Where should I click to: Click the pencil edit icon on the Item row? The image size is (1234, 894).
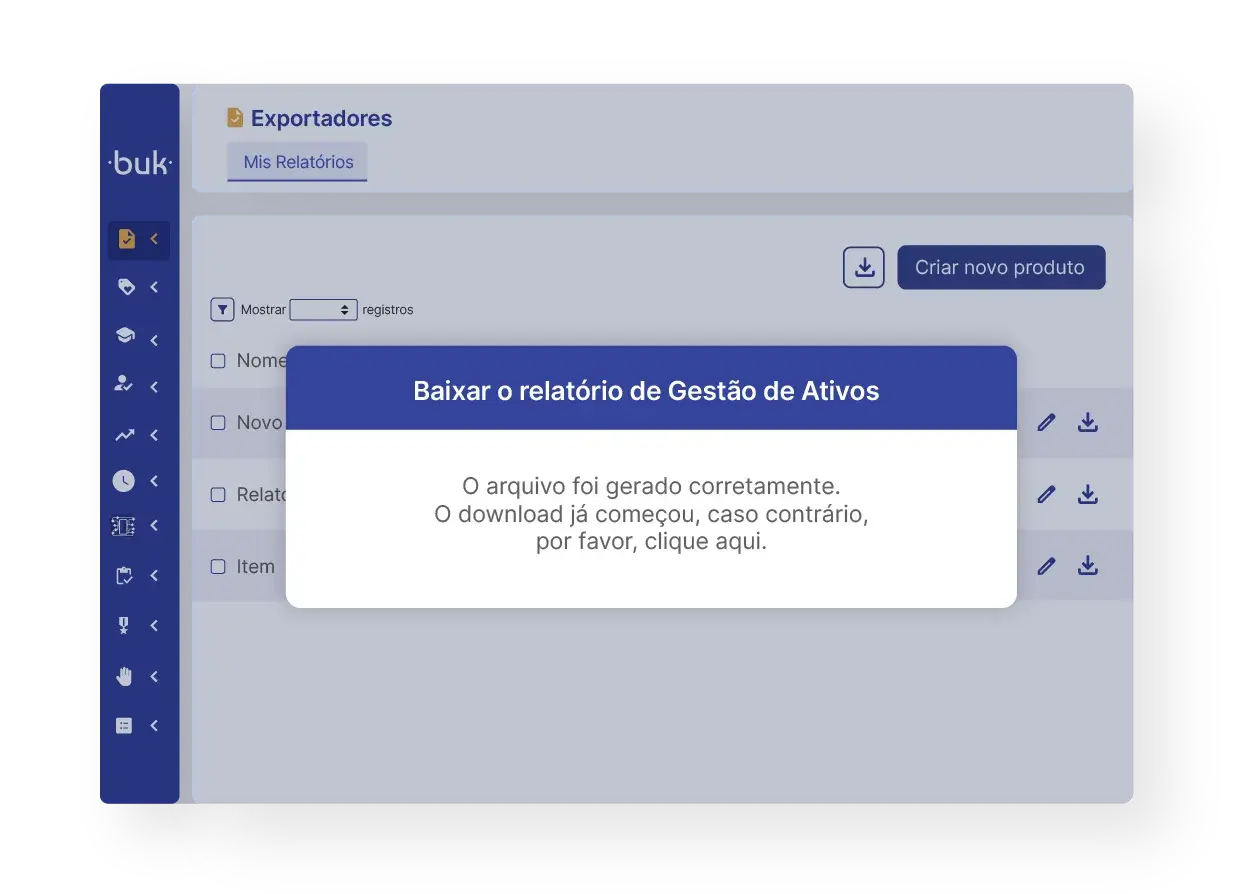point(1046,566)
